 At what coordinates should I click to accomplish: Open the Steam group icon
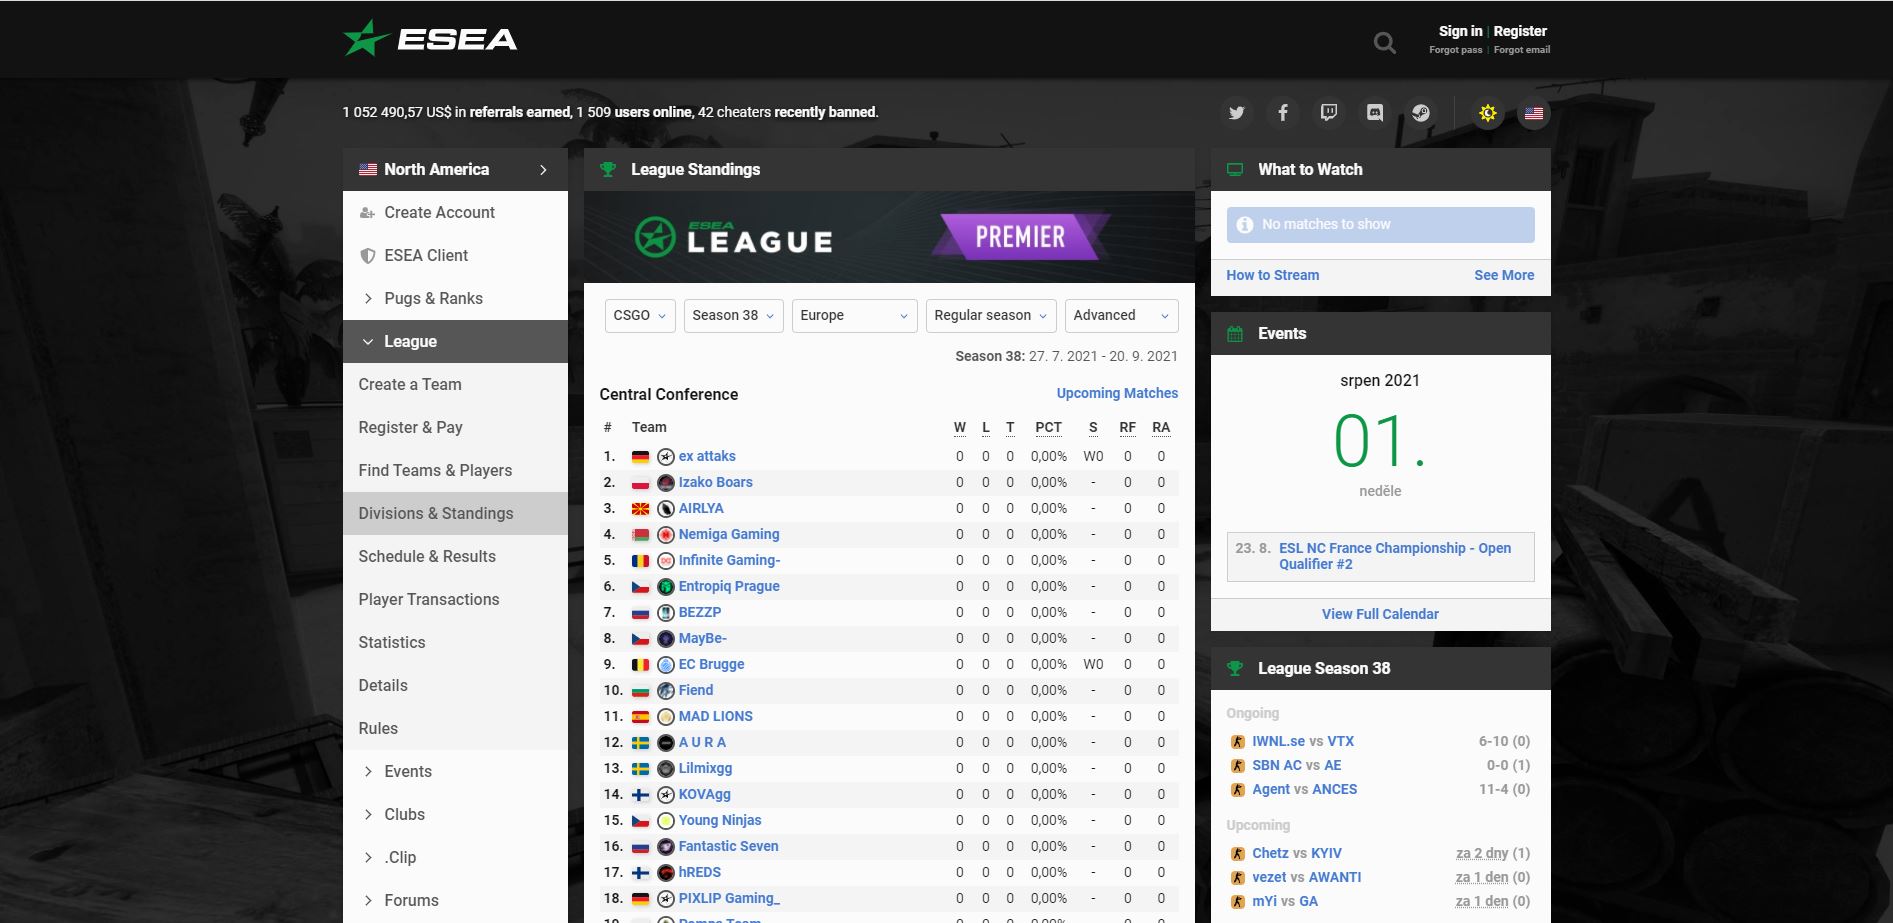pos(1421,113)
